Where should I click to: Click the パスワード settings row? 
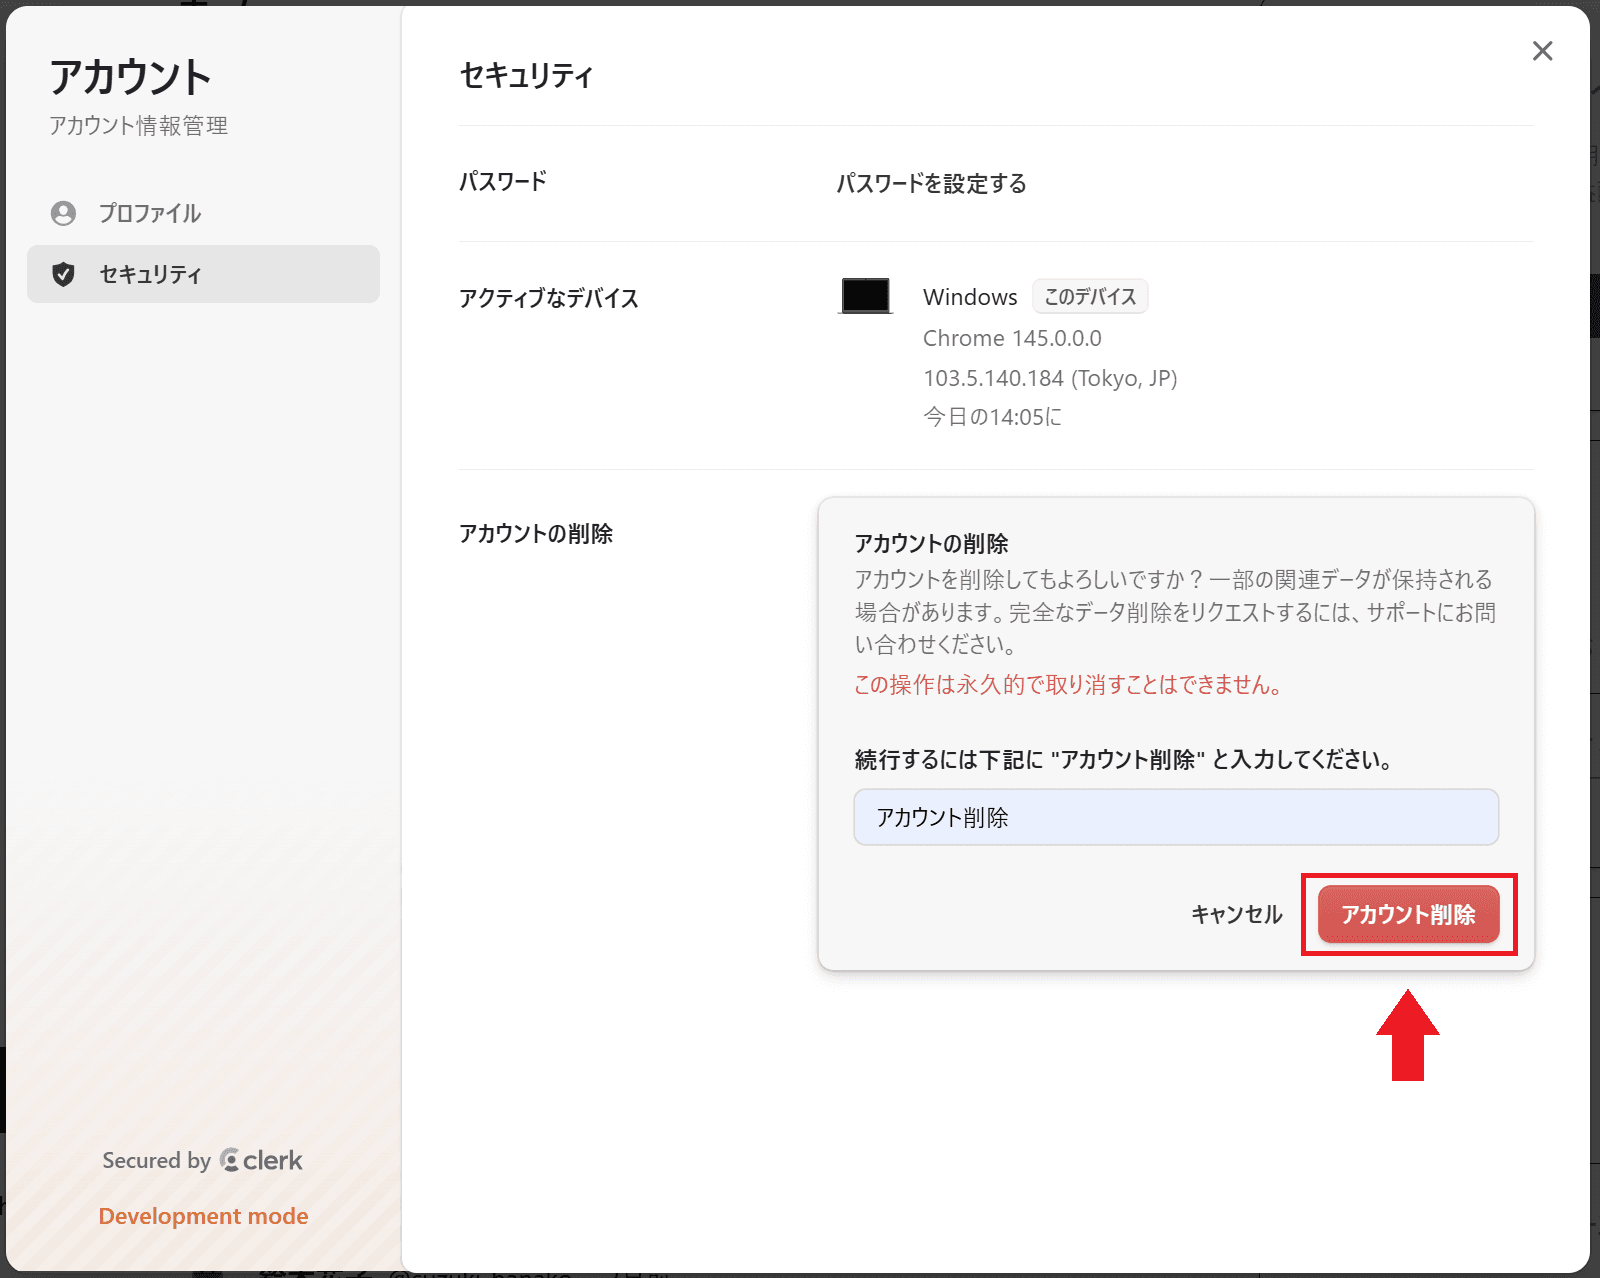tap(502, 181)
